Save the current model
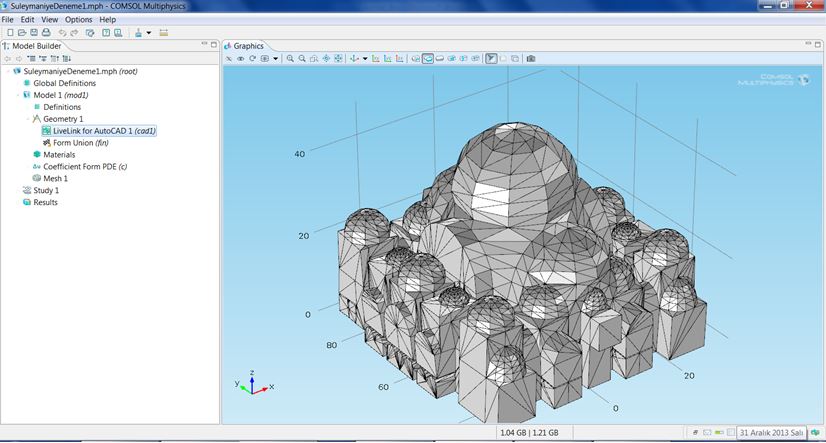 (34, 33)
